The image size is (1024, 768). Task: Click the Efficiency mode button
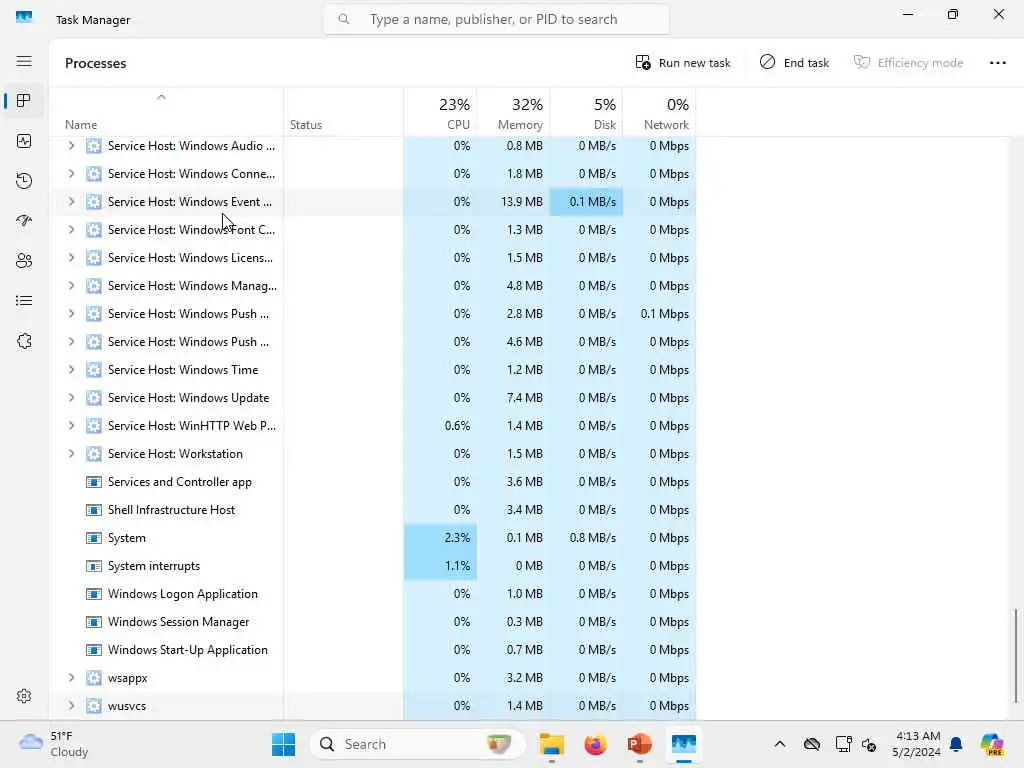pyautogui.click(x=908, y=63)
